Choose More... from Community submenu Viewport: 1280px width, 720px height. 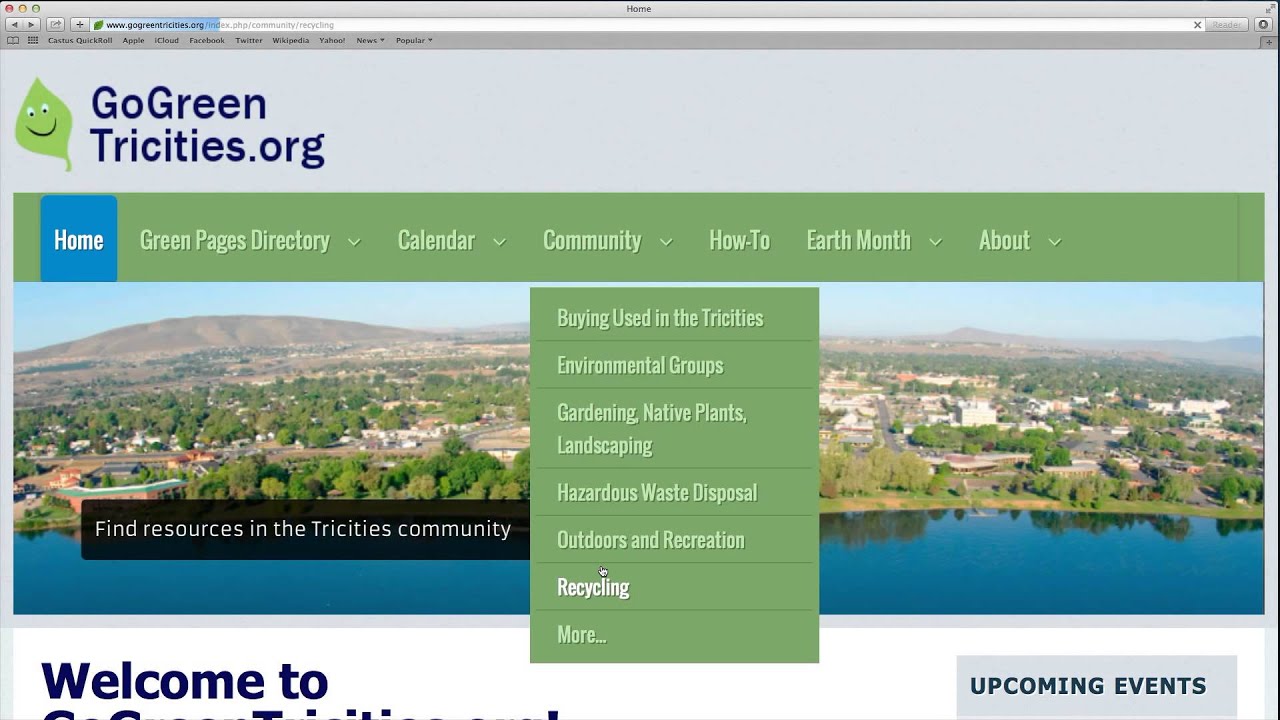[x=674, y=635]
